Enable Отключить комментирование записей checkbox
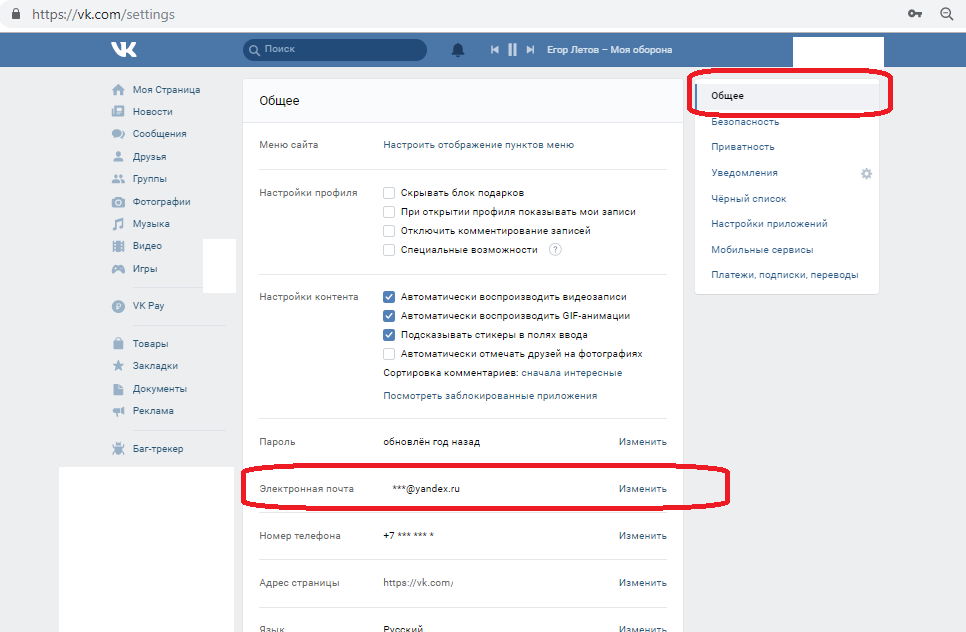966x632 pixels. (x=389, y=231)
